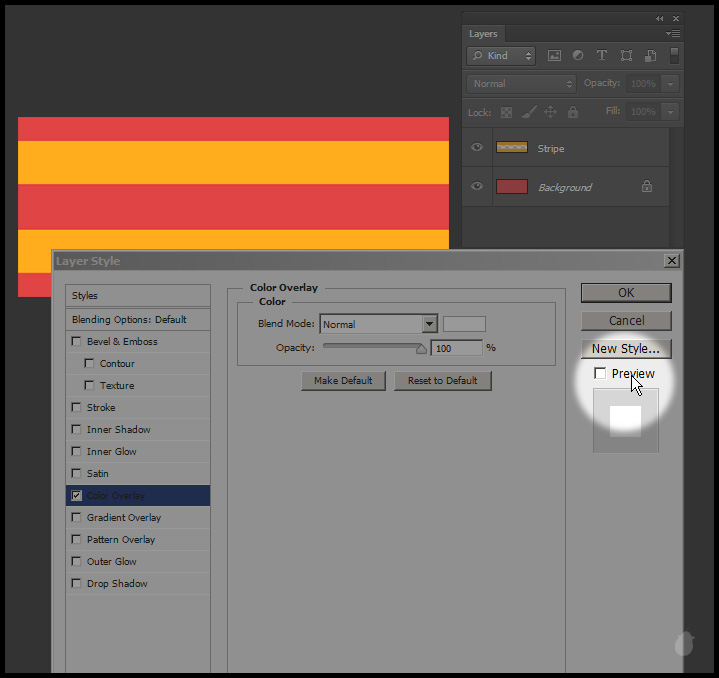Click the lock transparent pixels icon

506,112
